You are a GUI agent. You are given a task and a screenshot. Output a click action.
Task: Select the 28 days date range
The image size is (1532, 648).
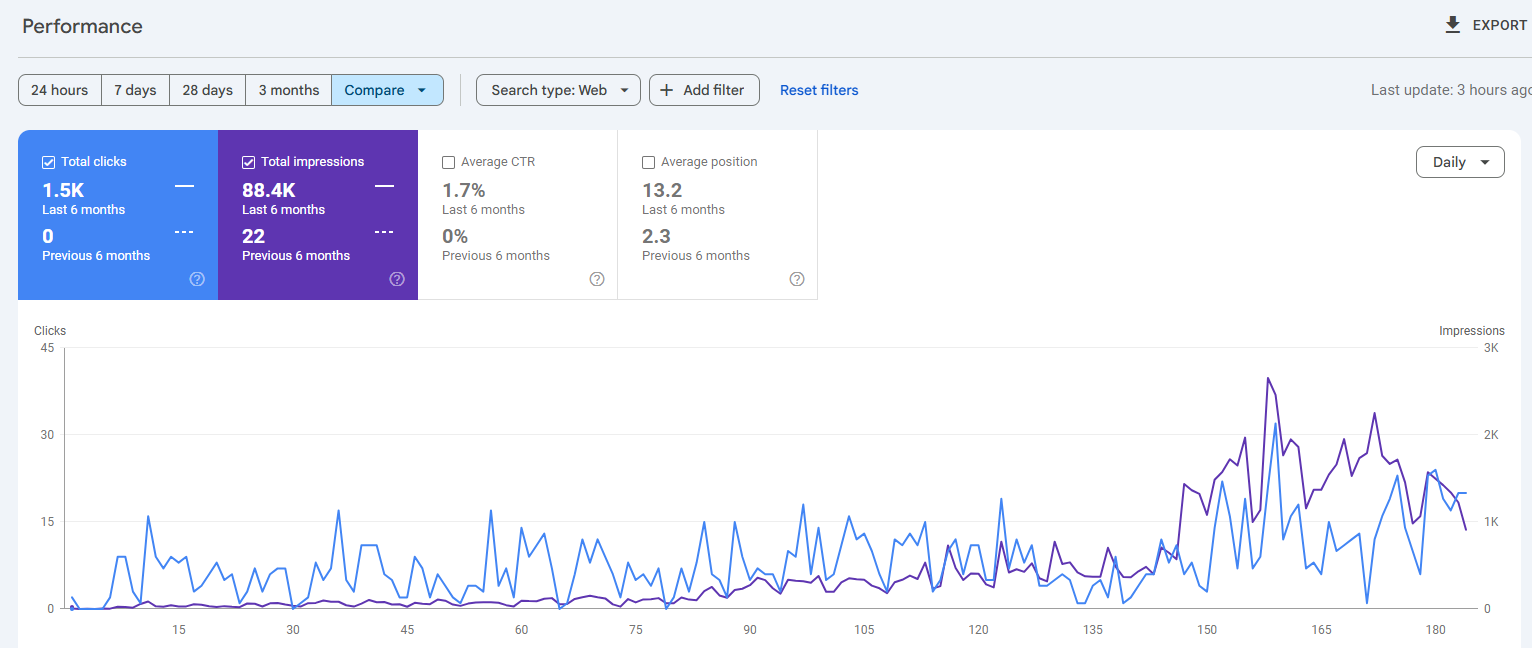(207, 90)
